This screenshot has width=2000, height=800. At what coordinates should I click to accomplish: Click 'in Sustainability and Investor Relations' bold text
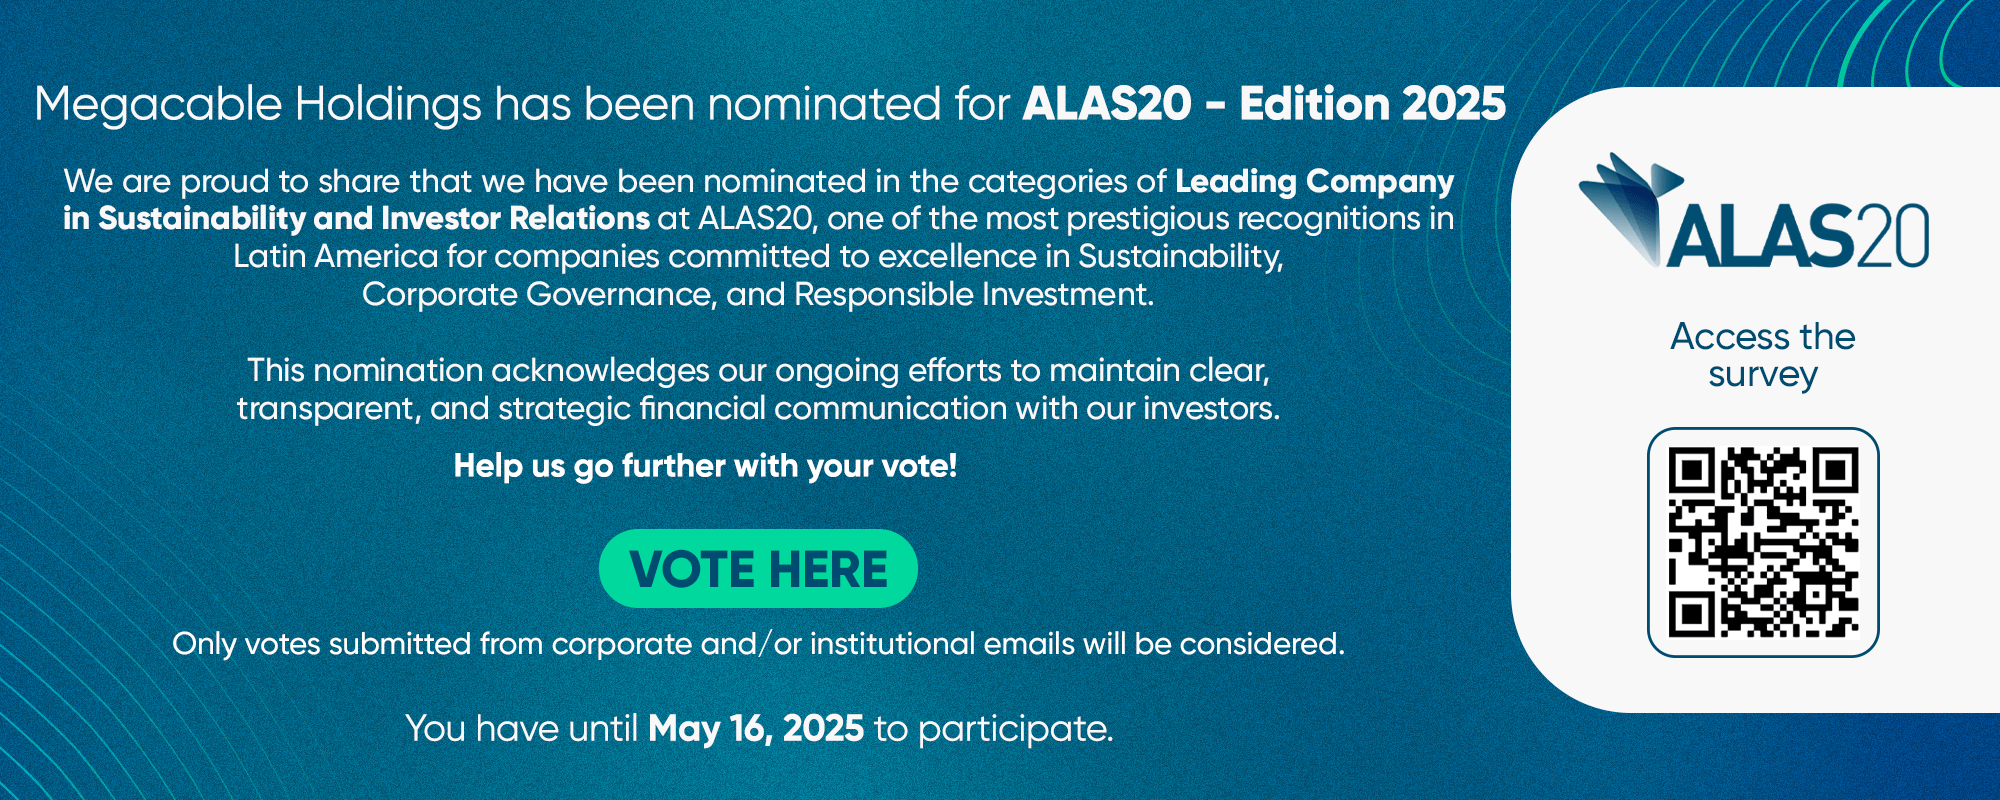click(x=356, y=218)
